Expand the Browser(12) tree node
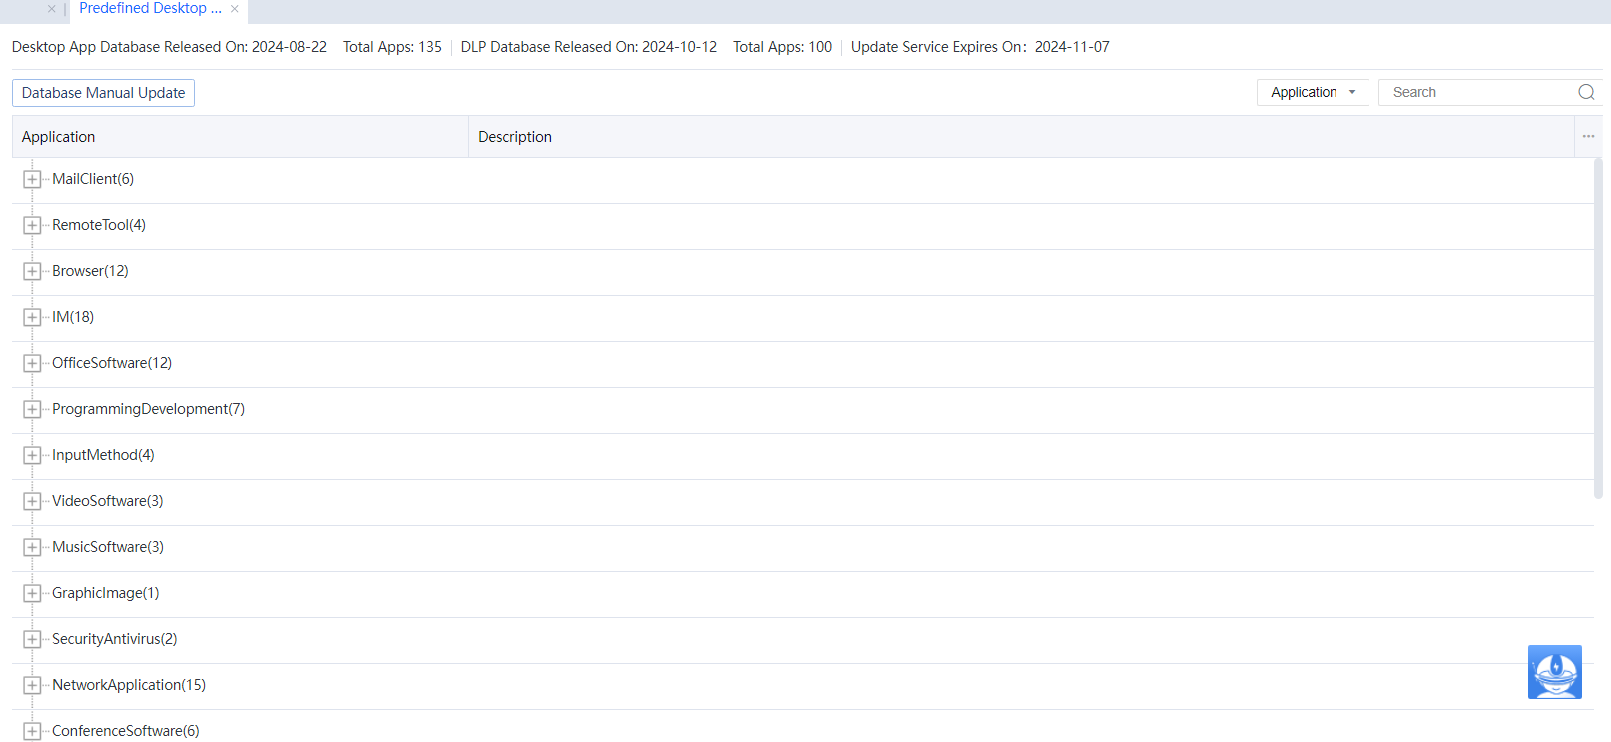 click(x=32, y=271)
